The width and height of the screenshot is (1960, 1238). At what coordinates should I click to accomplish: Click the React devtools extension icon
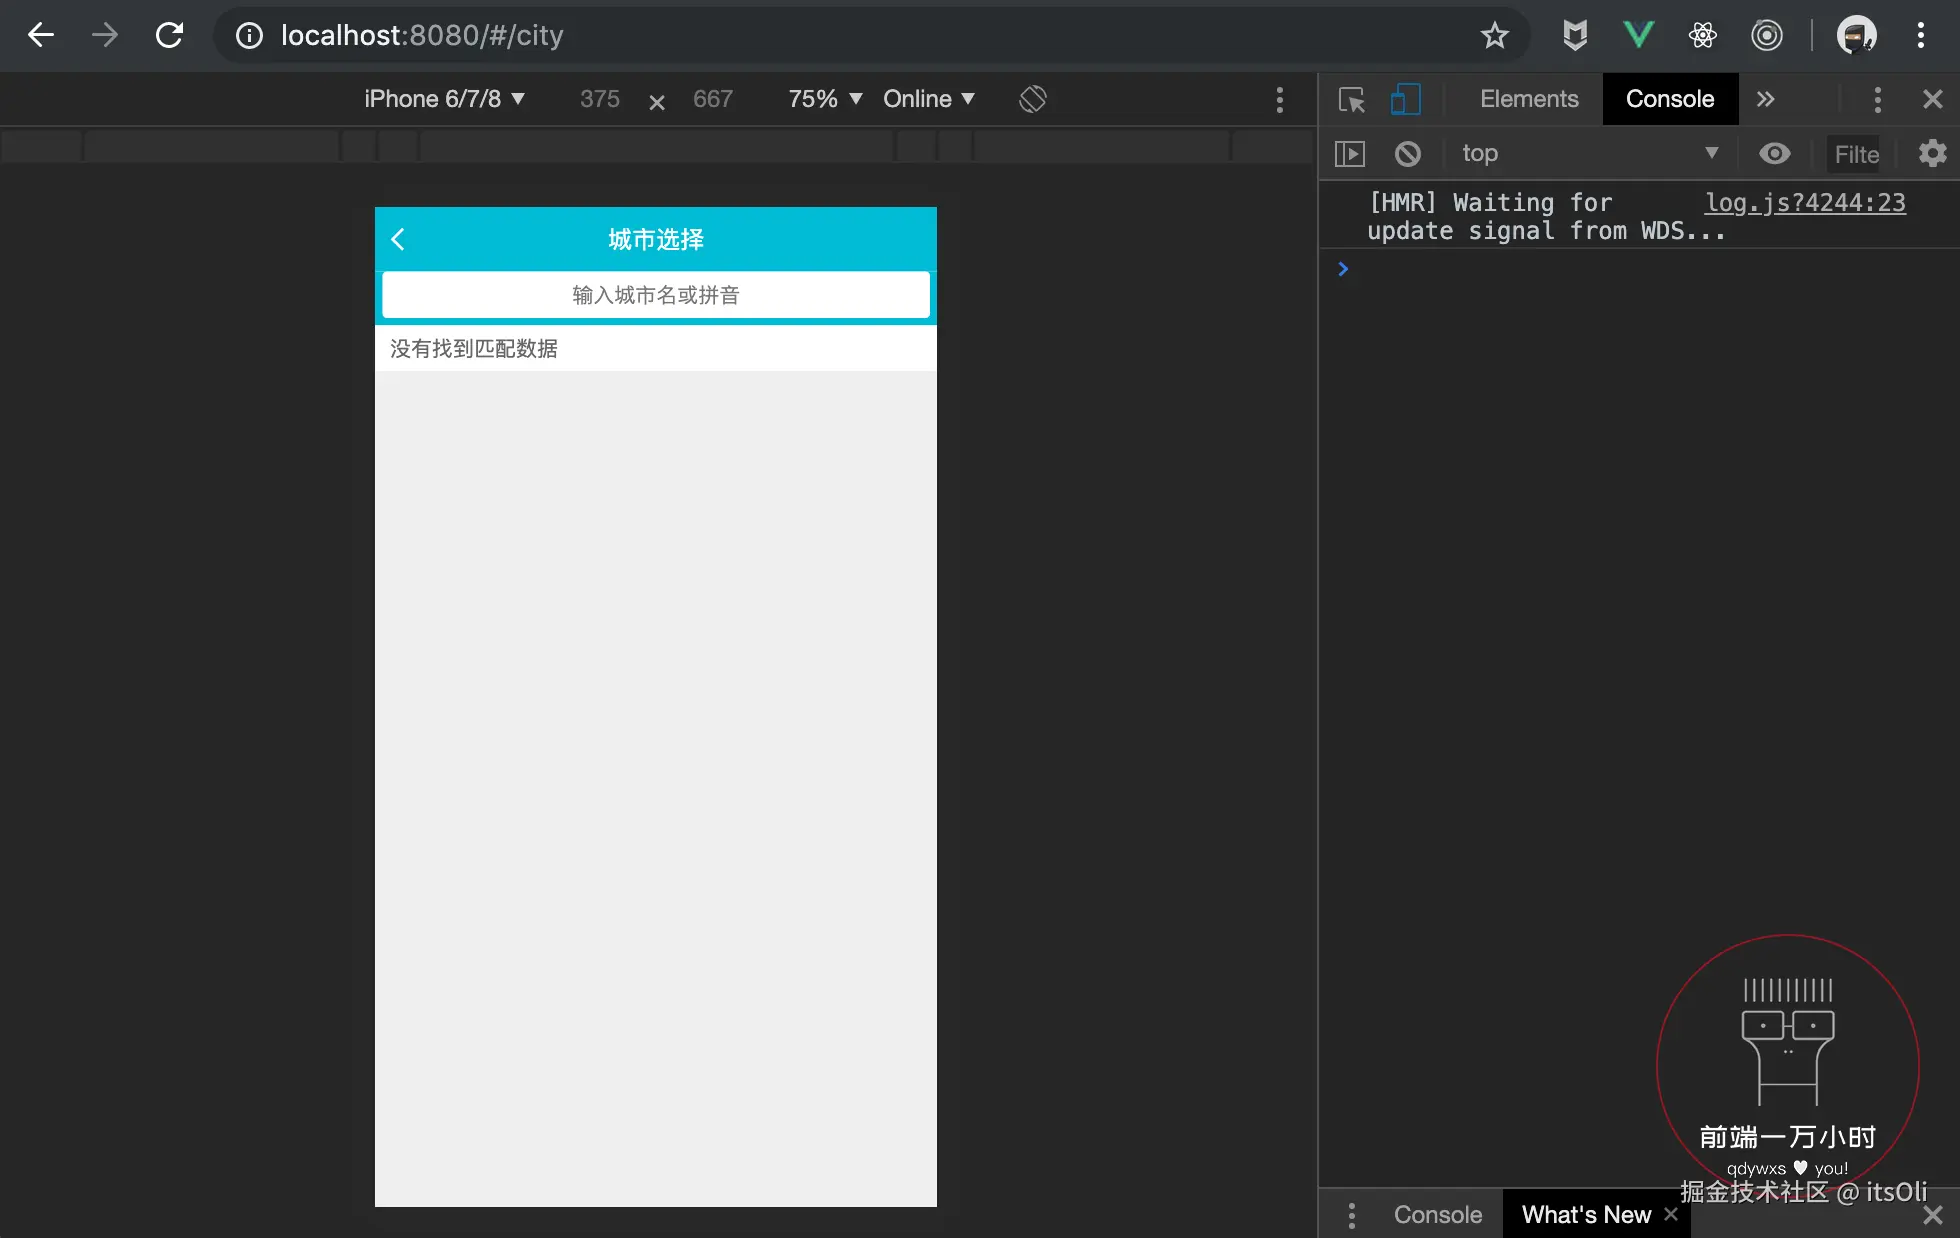(1702, 36)
